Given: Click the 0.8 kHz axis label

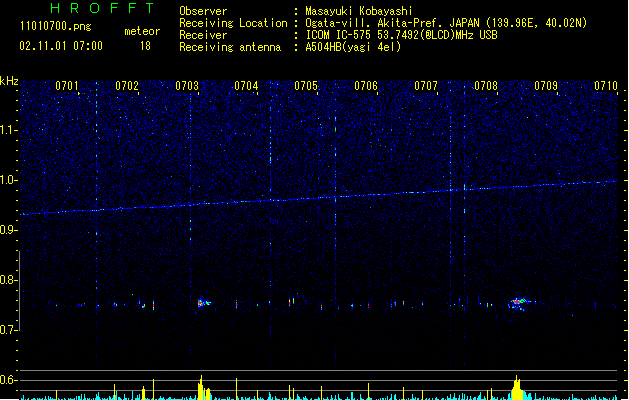Looking at the screenshot, I should 8,280.
